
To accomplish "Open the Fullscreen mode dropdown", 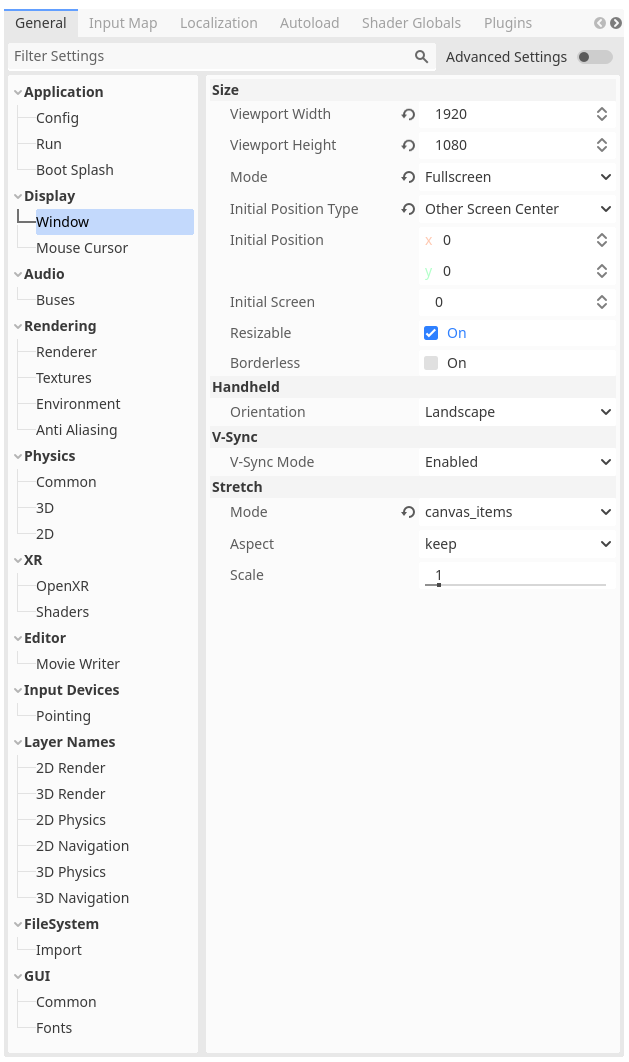I will pos(517,177).
